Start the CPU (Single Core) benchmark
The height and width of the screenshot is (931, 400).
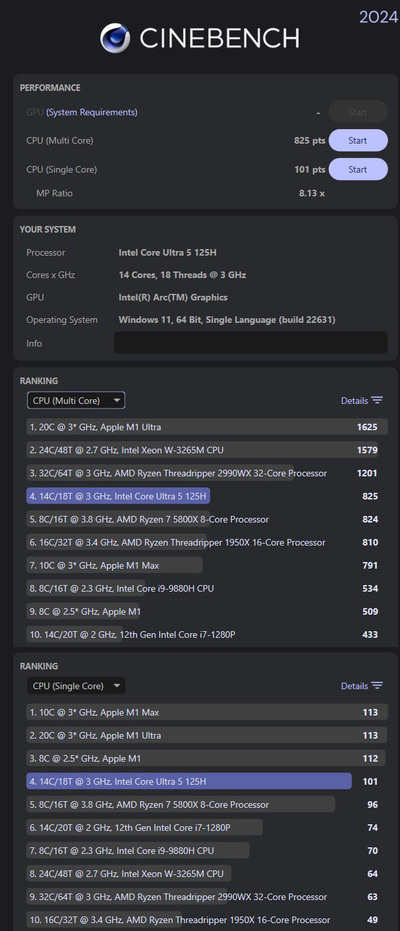point(358,169)
